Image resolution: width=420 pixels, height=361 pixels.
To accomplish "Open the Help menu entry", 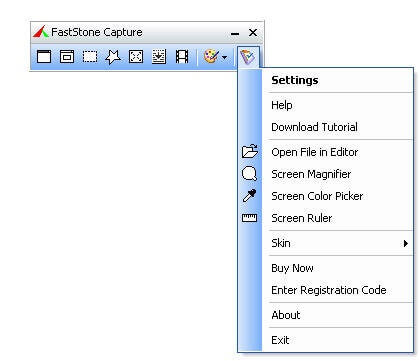I will tap(338, 105).
